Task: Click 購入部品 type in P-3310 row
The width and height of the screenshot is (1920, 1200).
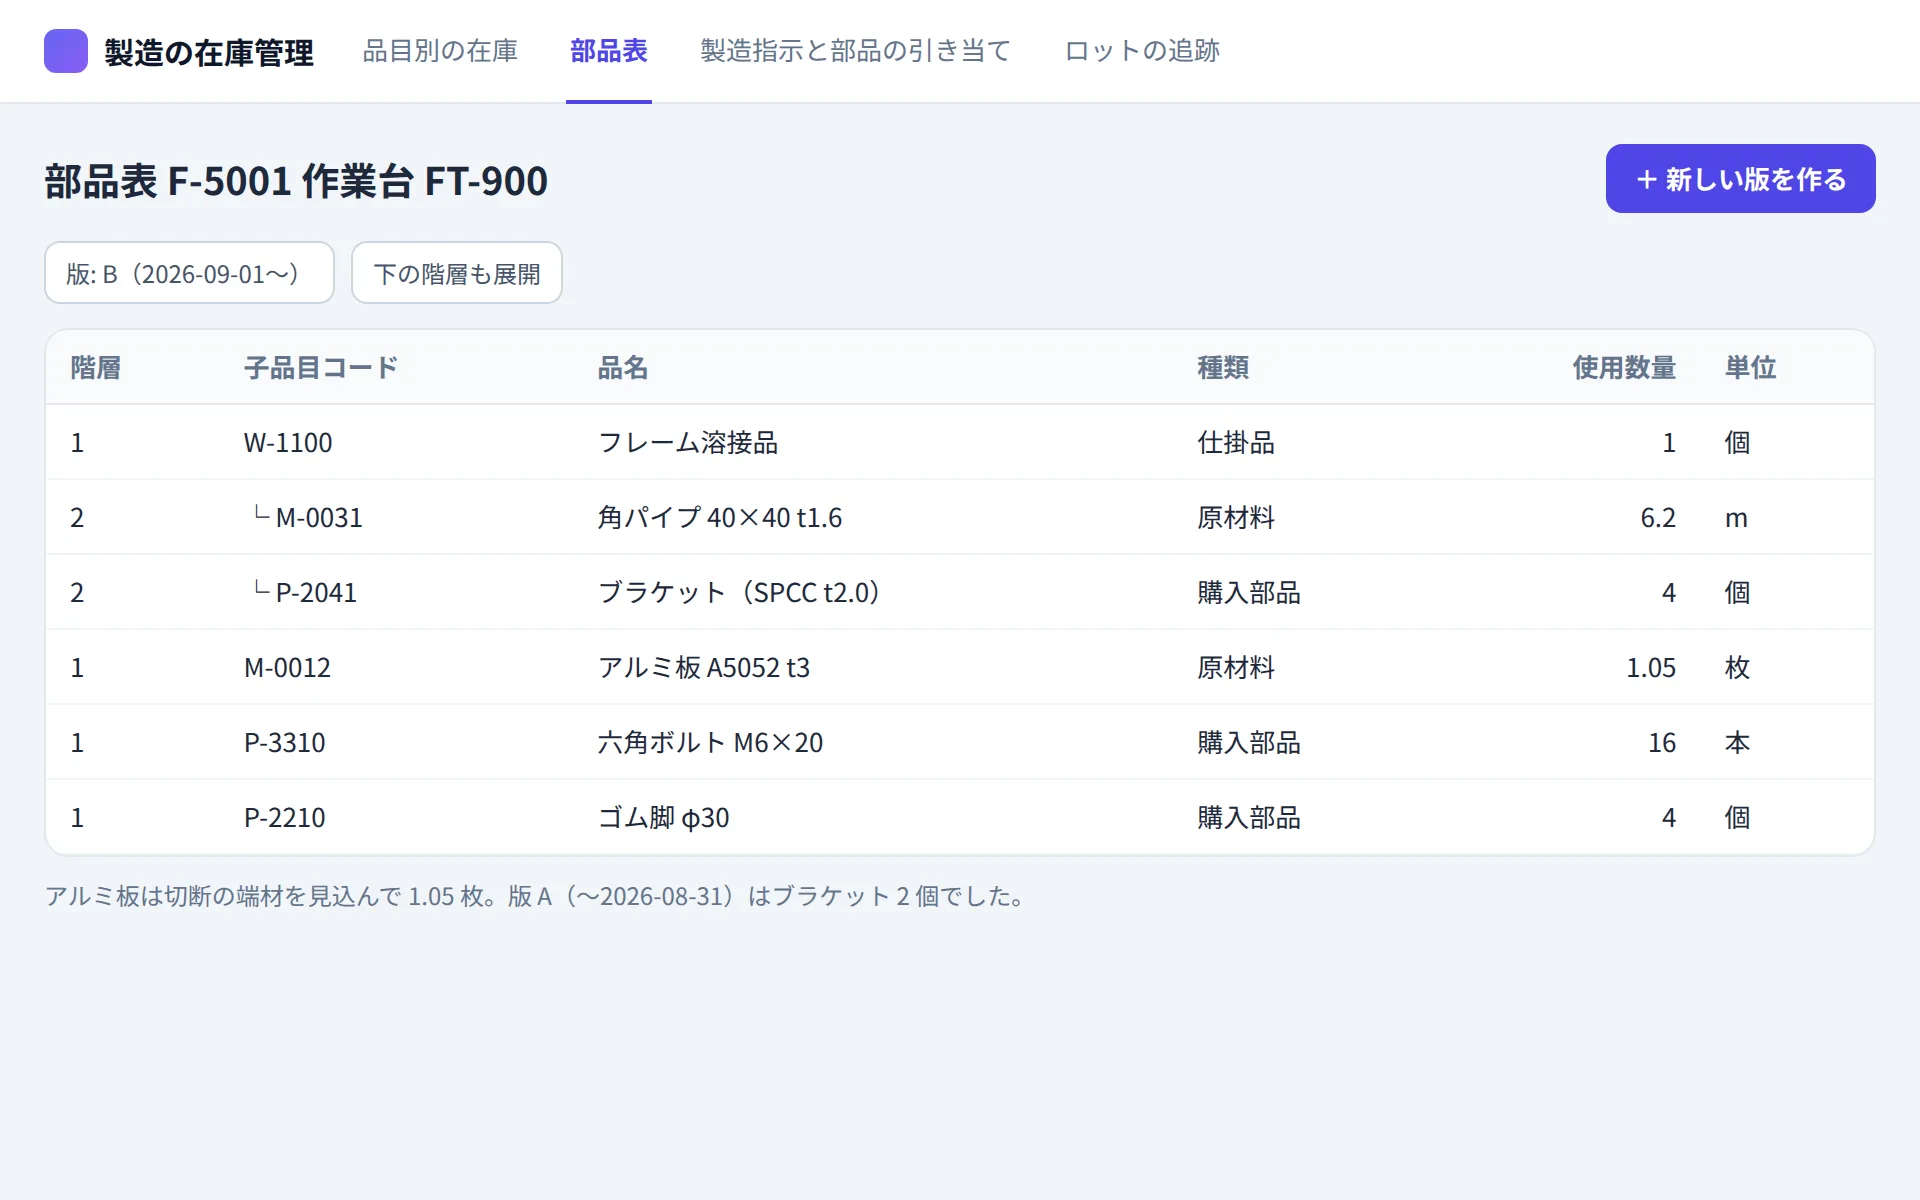Action: [1249, 743]
